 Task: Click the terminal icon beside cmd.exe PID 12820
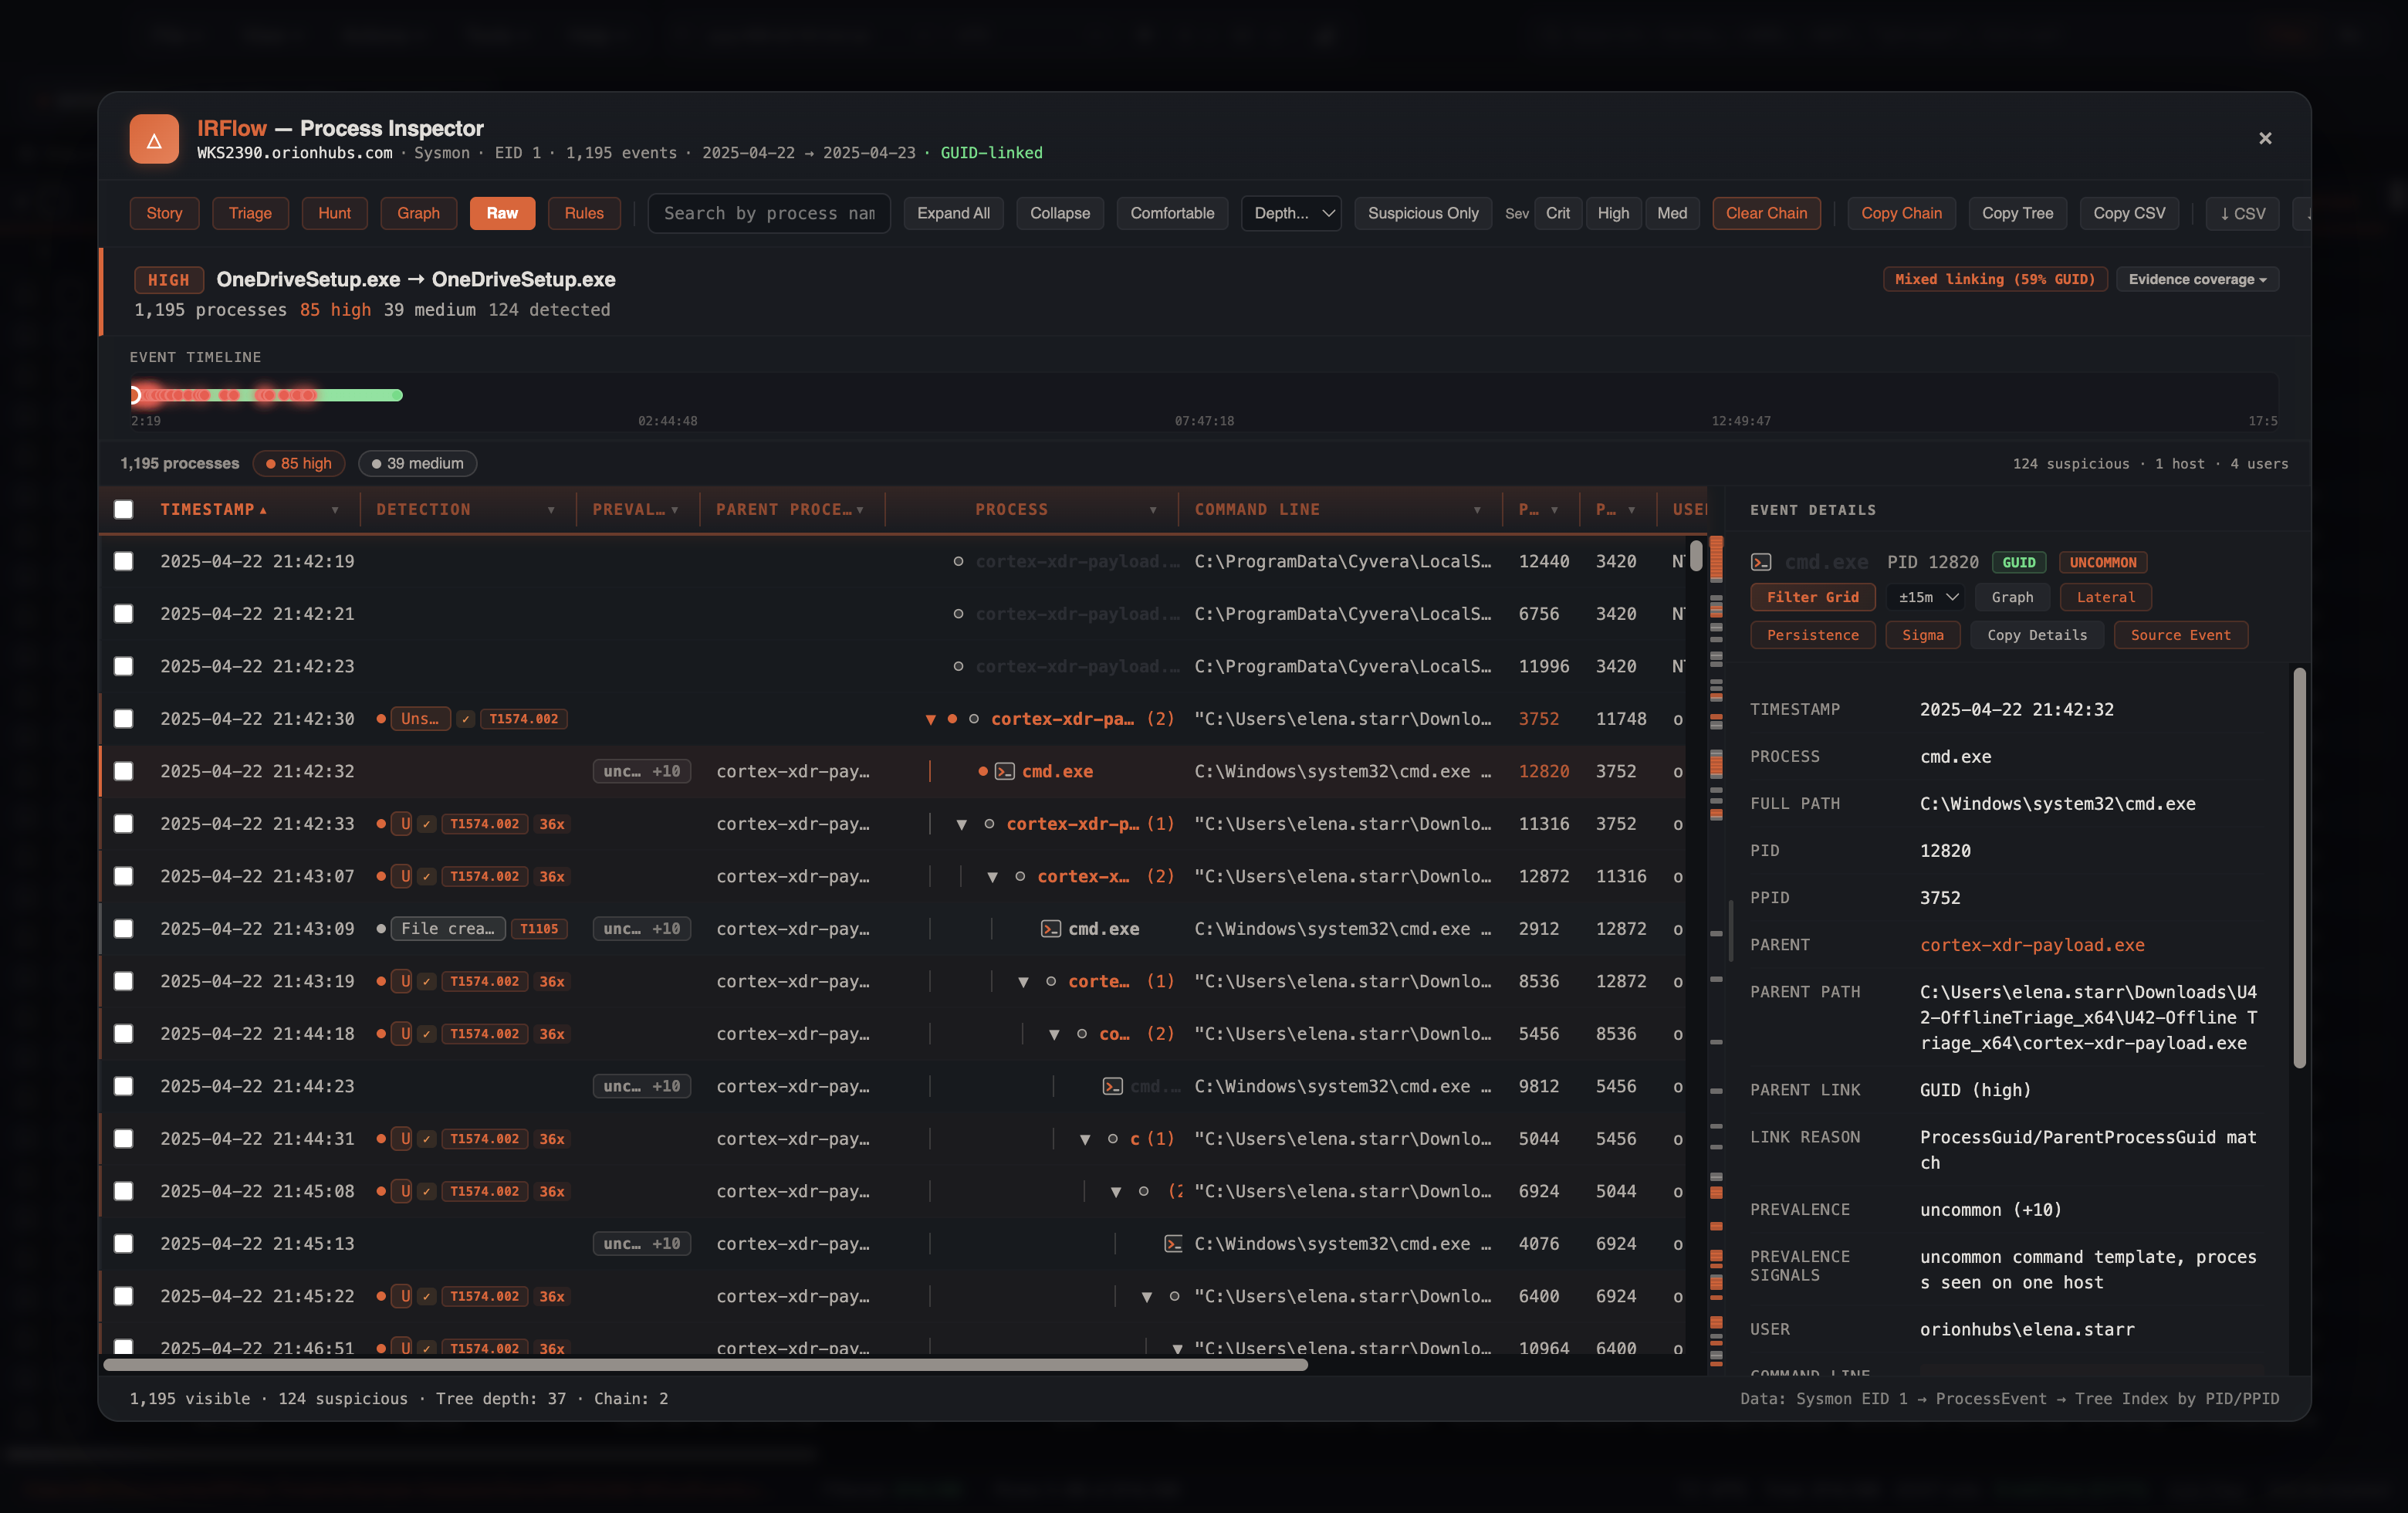point(1761,562)
